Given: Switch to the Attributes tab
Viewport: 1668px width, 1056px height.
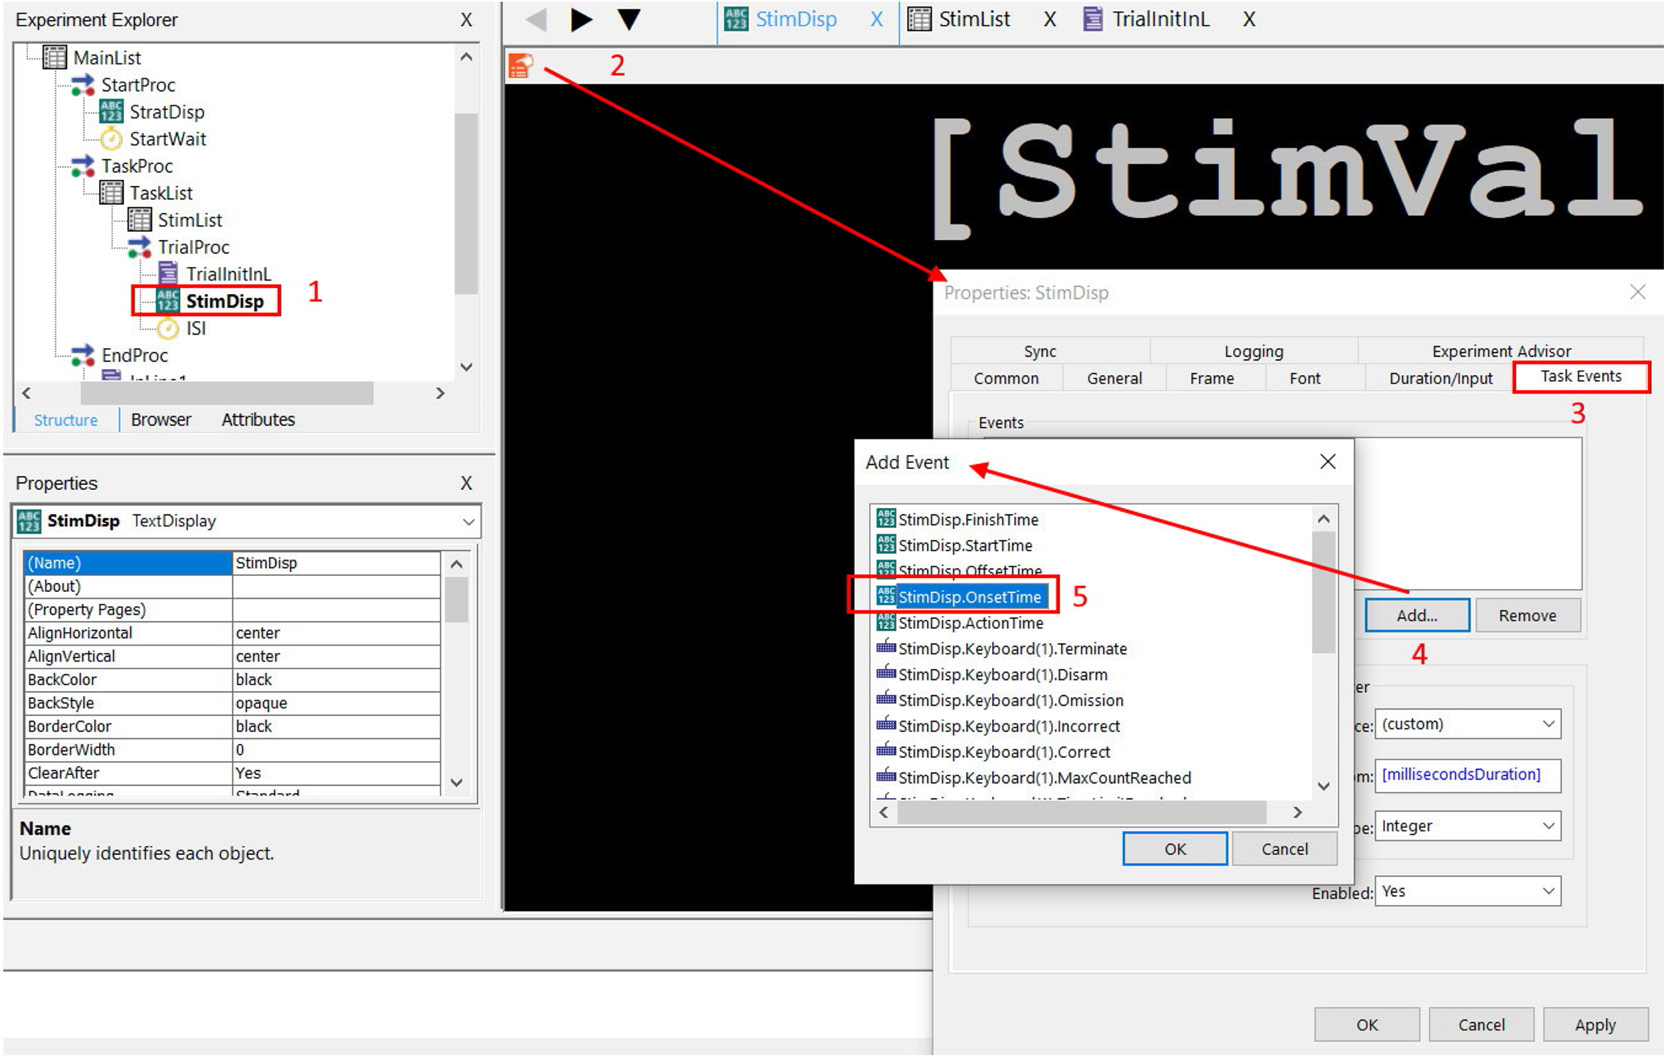Looking at the screenshot, I should (x=258, y=420).
